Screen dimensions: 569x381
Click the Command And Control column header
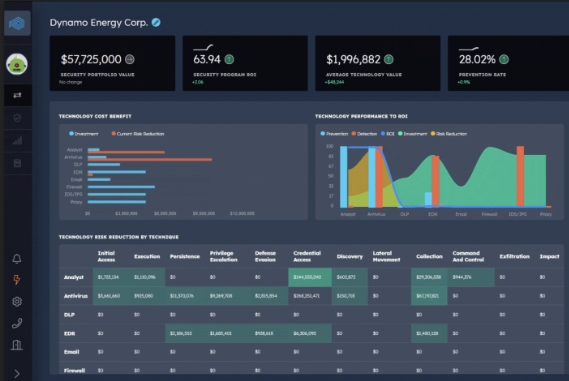(x=468, y=256)
